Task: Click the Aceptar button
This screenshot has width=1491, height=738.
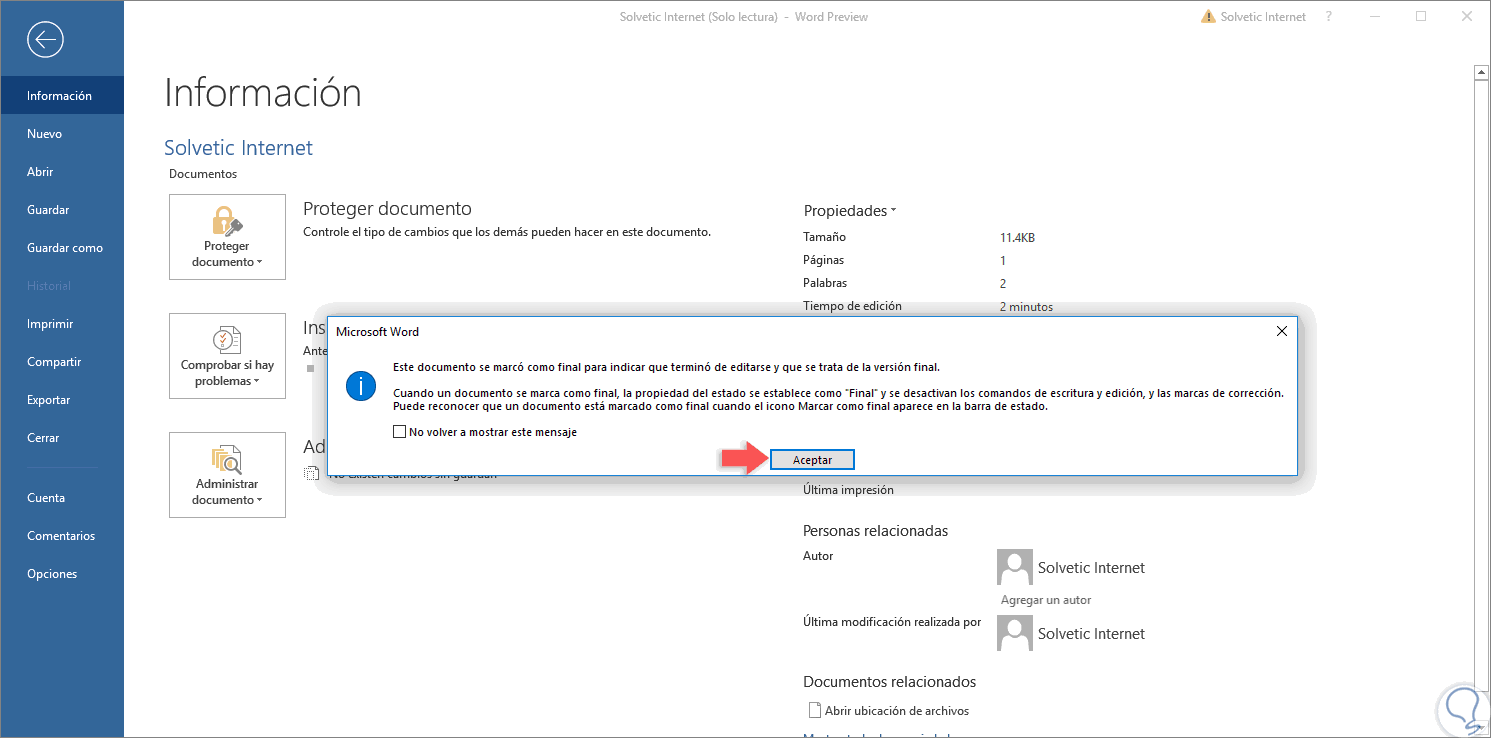Action: coord(812,459)
